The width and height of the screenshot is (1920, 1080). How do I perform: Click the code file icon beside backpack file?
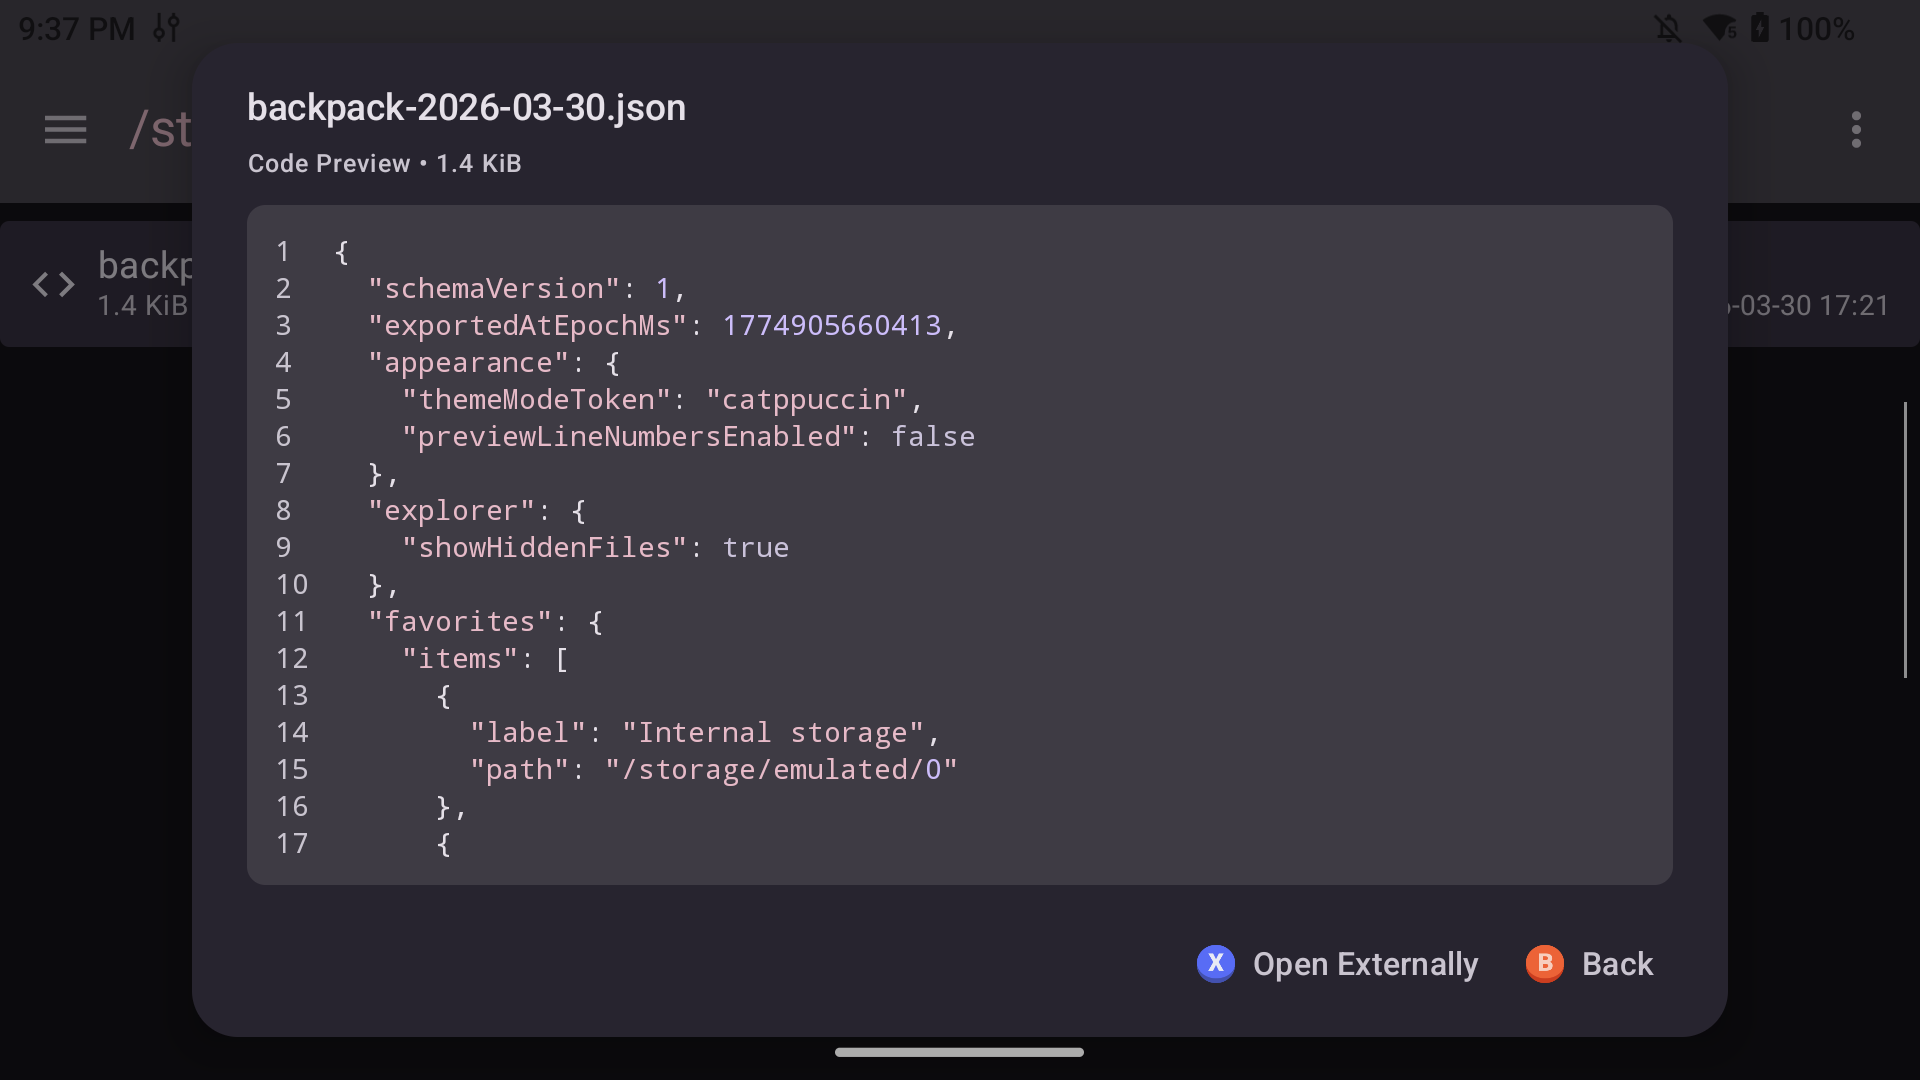54,285
